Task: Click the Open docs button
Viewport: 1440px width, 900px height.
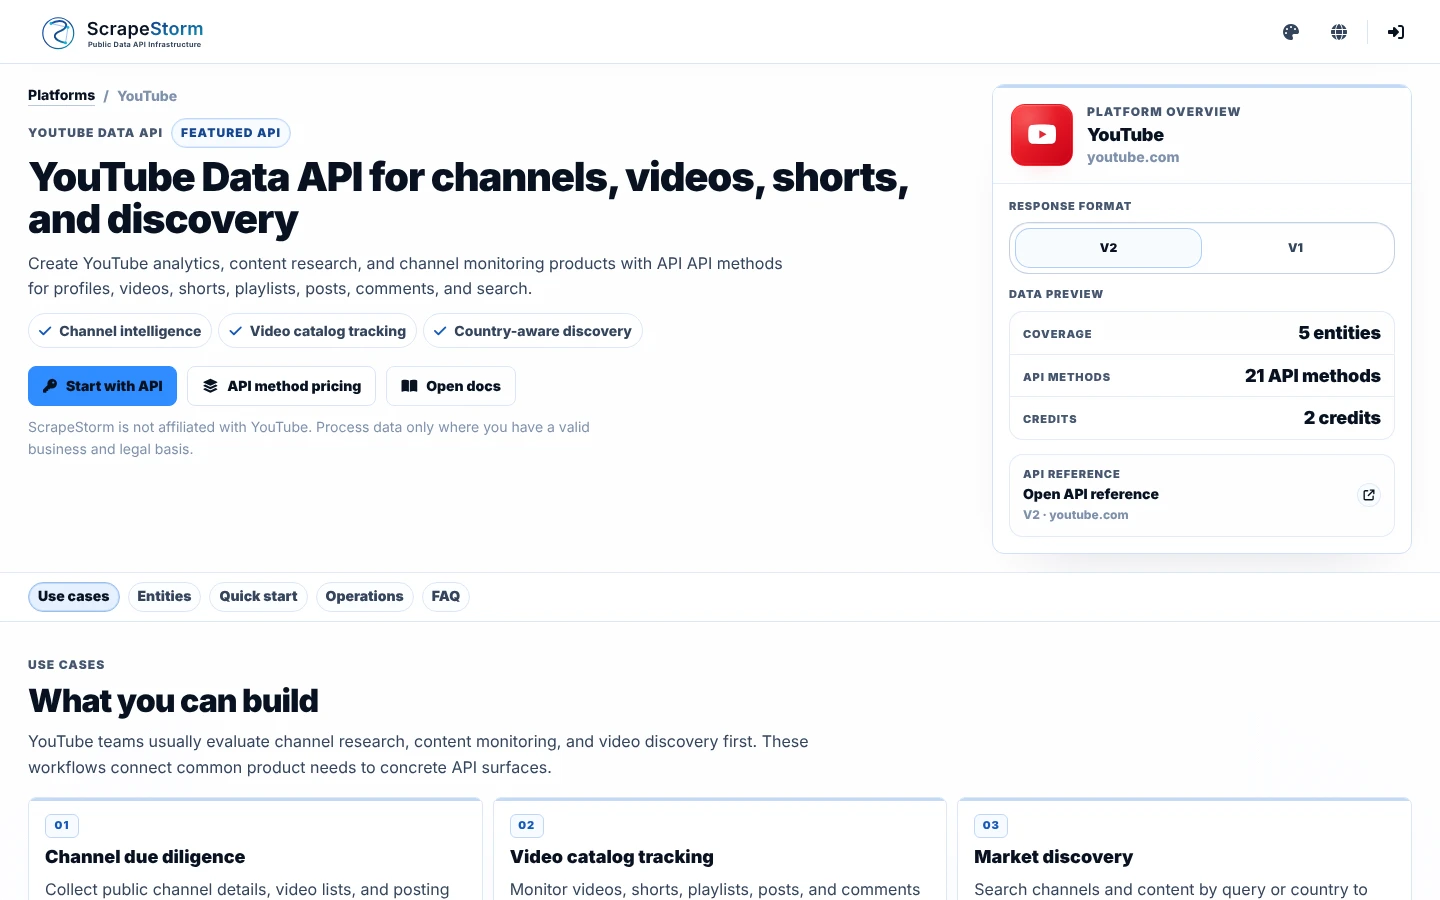Action: [x=451, y=386]
